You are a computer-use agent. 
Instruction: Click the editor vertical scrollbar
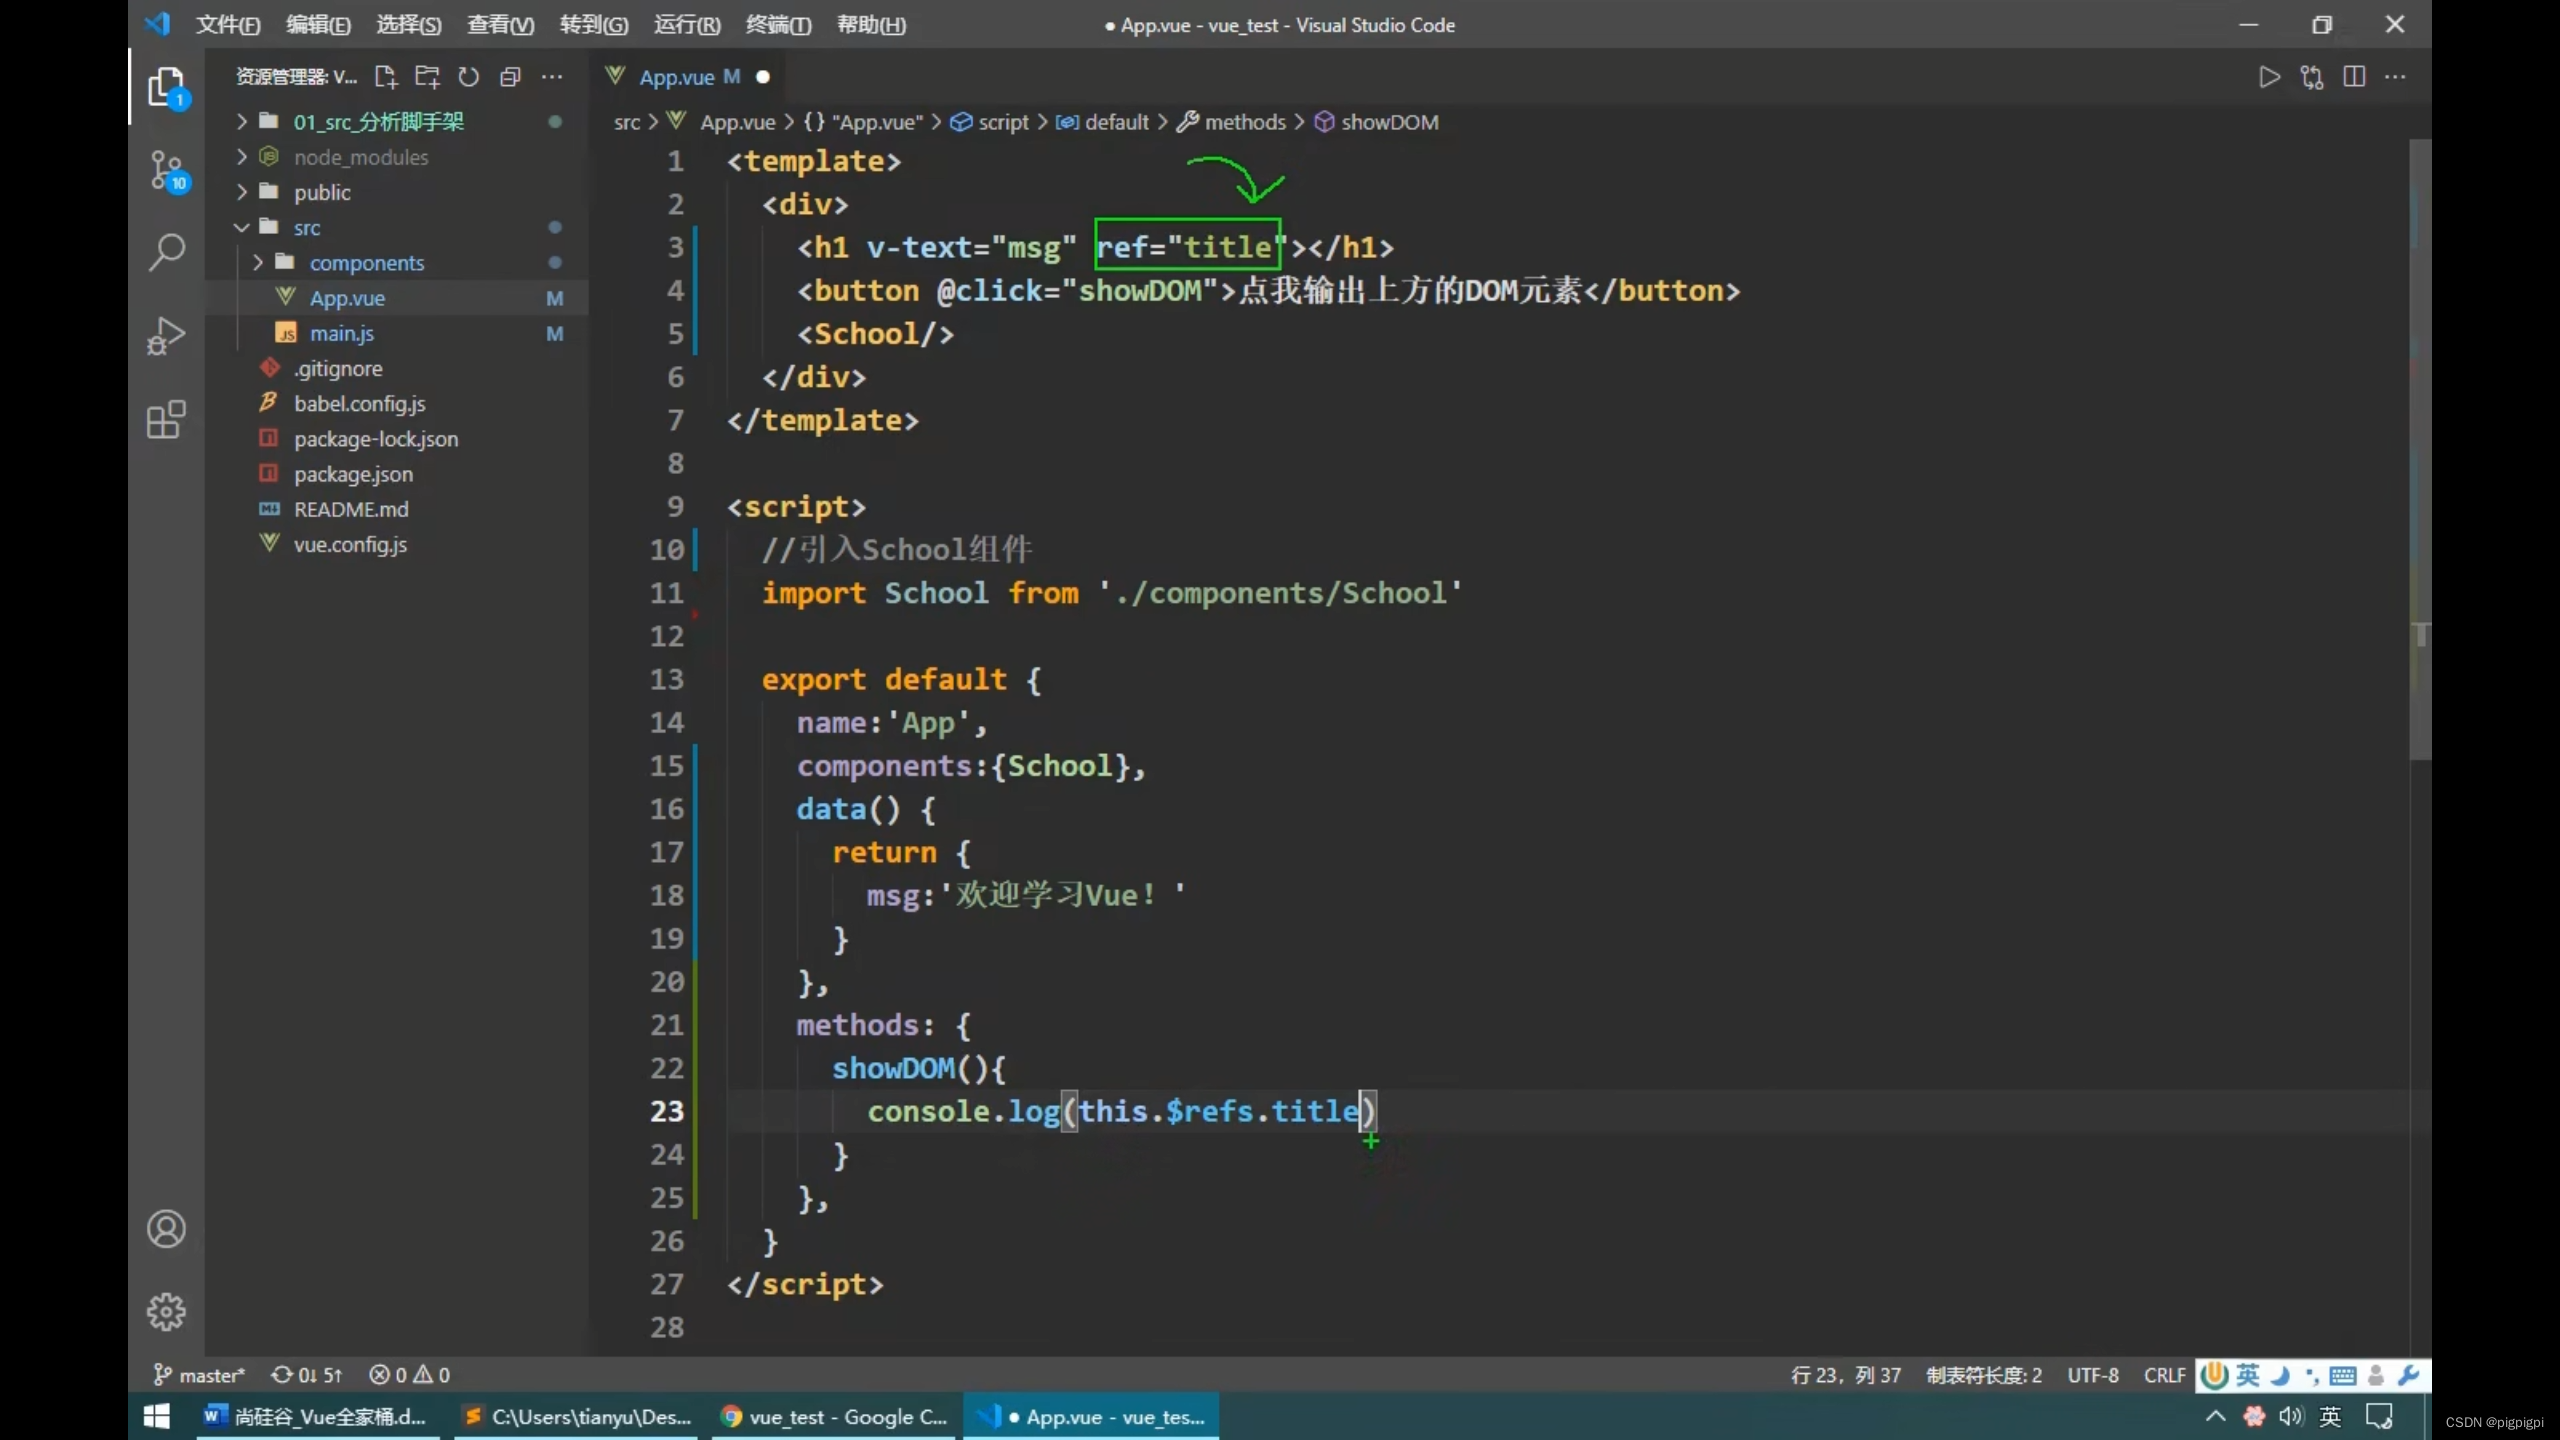click(2420, 450)
